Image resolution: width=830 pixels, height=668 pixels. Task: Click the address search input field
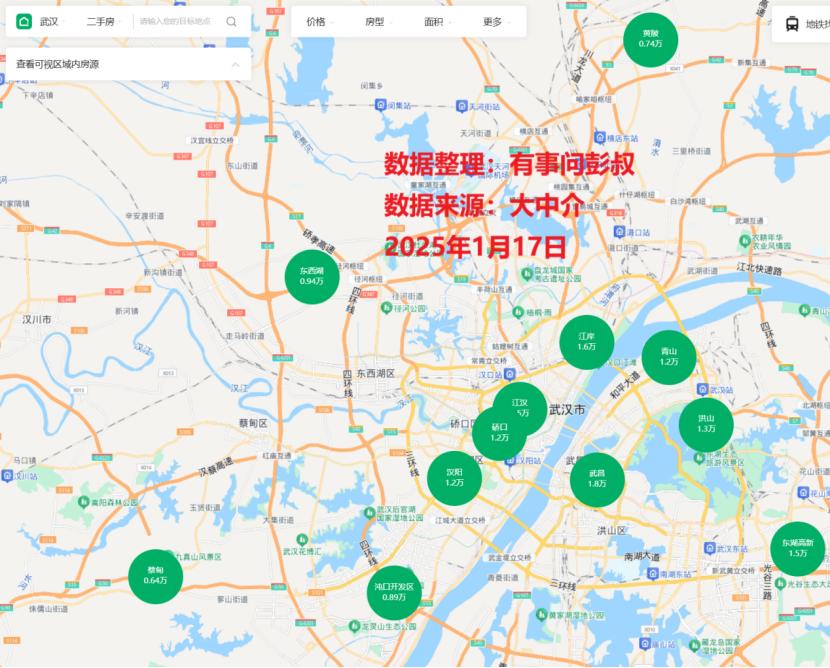178,21
